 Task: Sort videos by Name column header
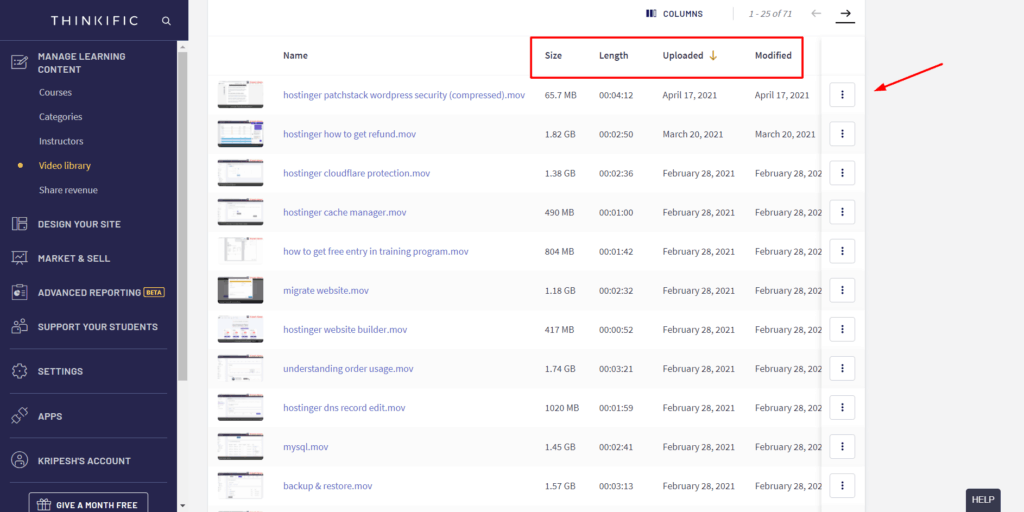295,56
